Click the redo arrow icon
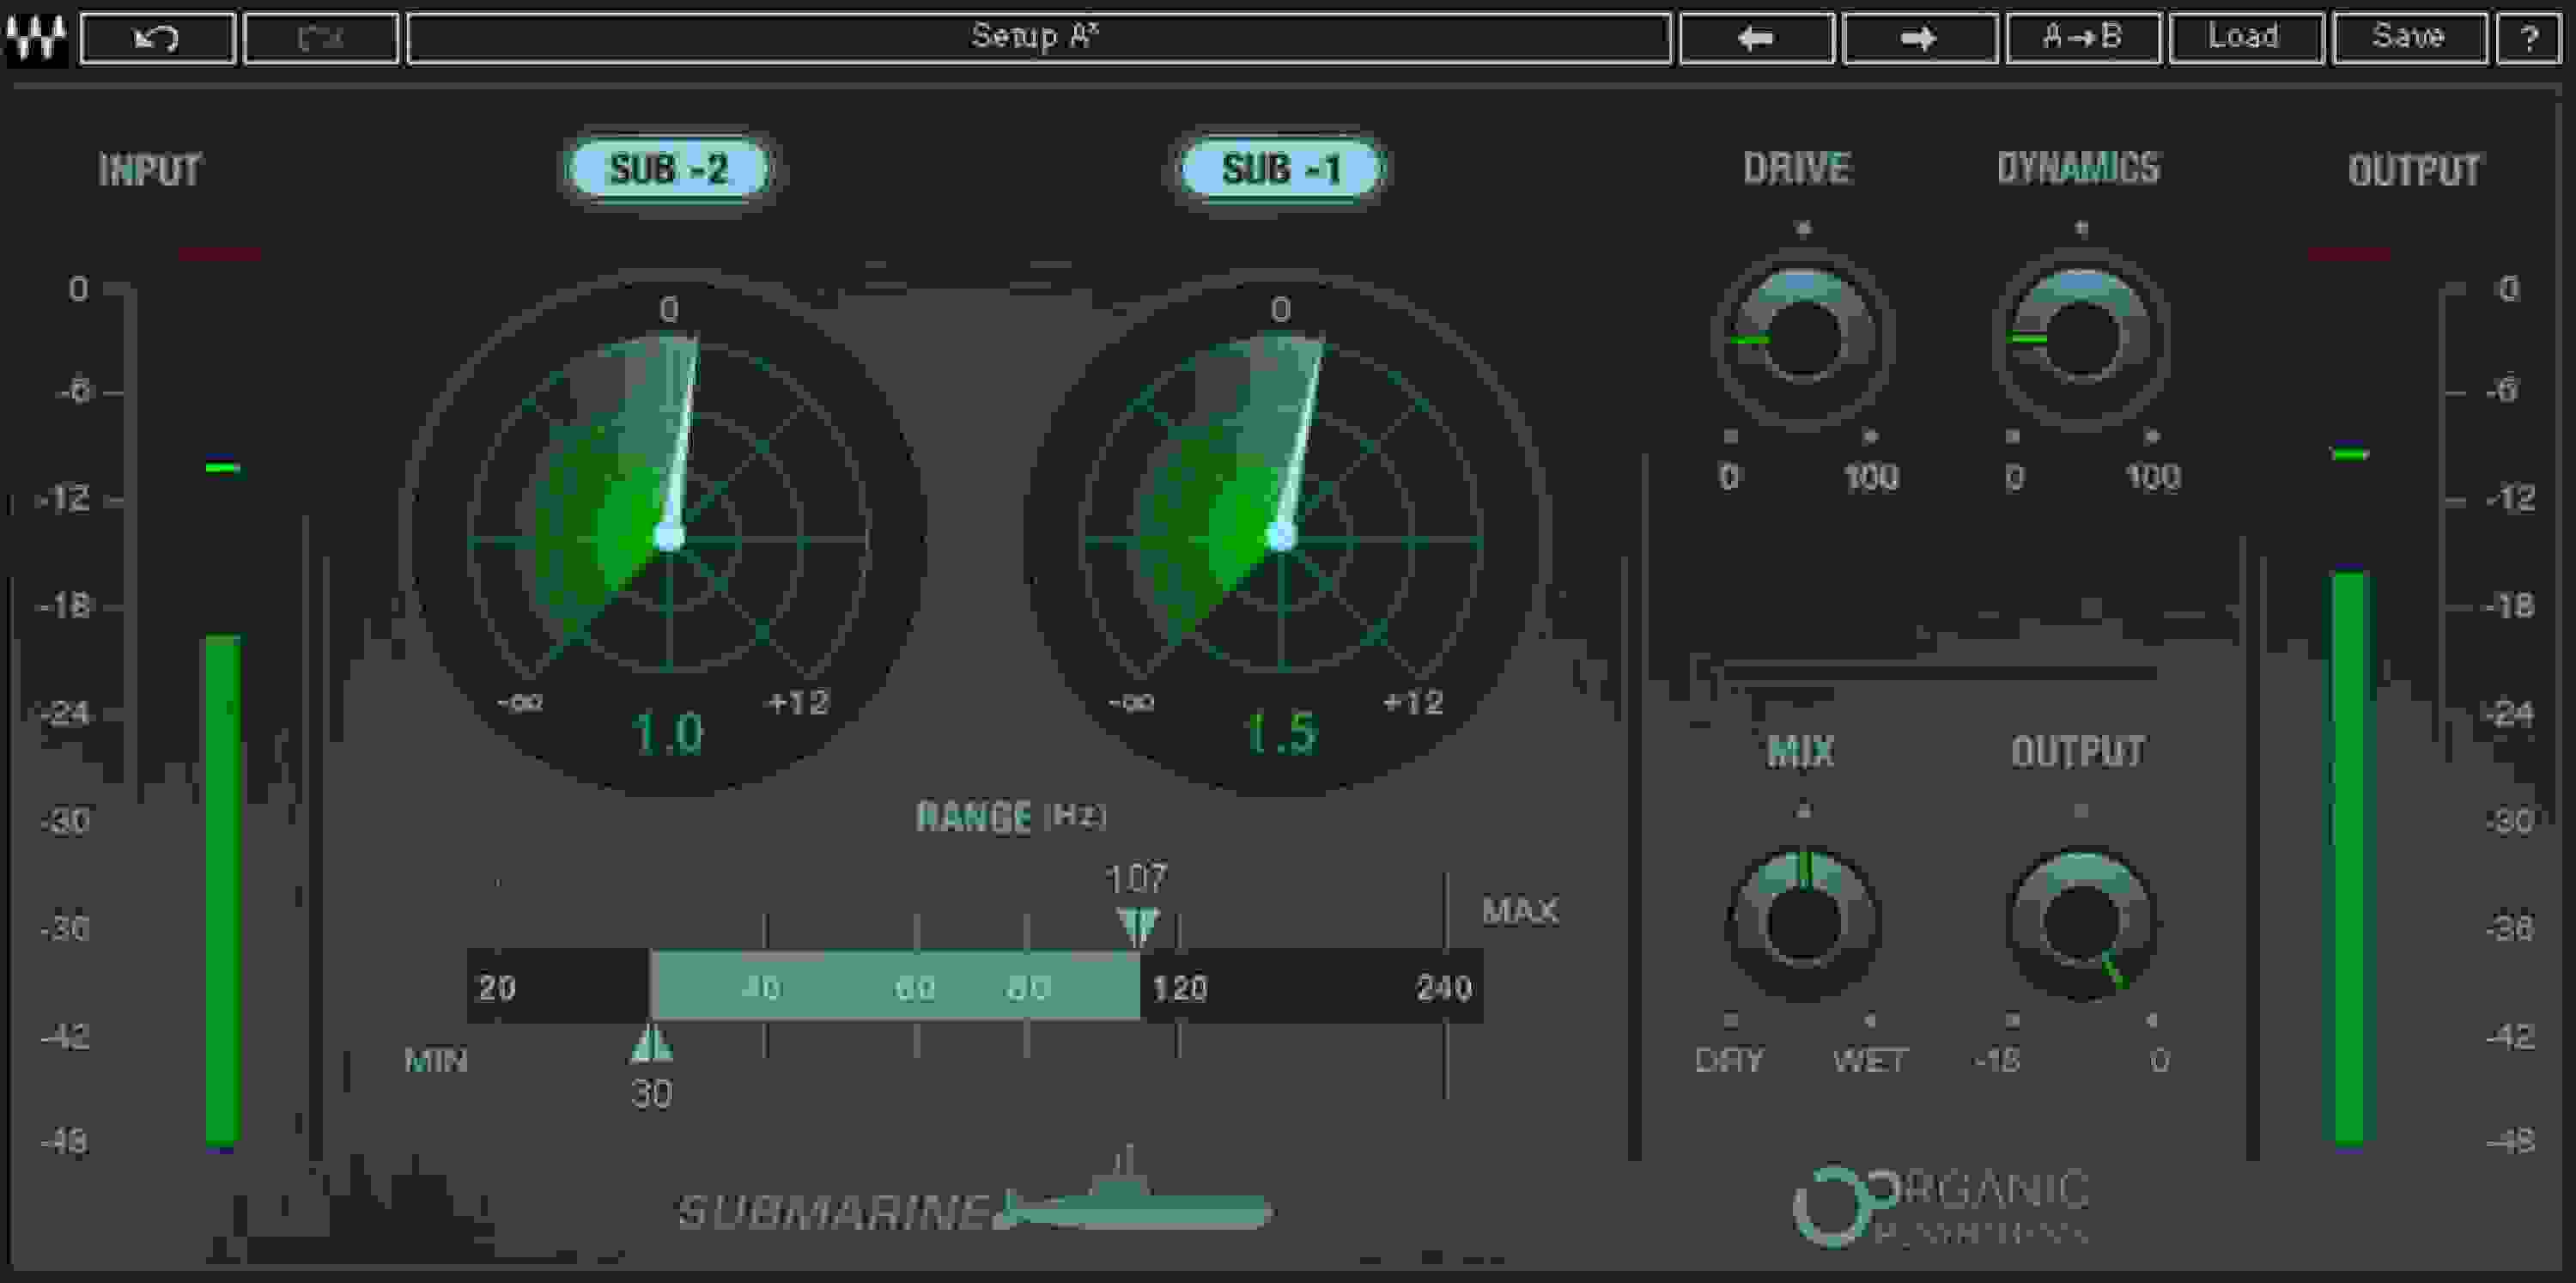This screenshot has height=1283, width=2576. 320,38
